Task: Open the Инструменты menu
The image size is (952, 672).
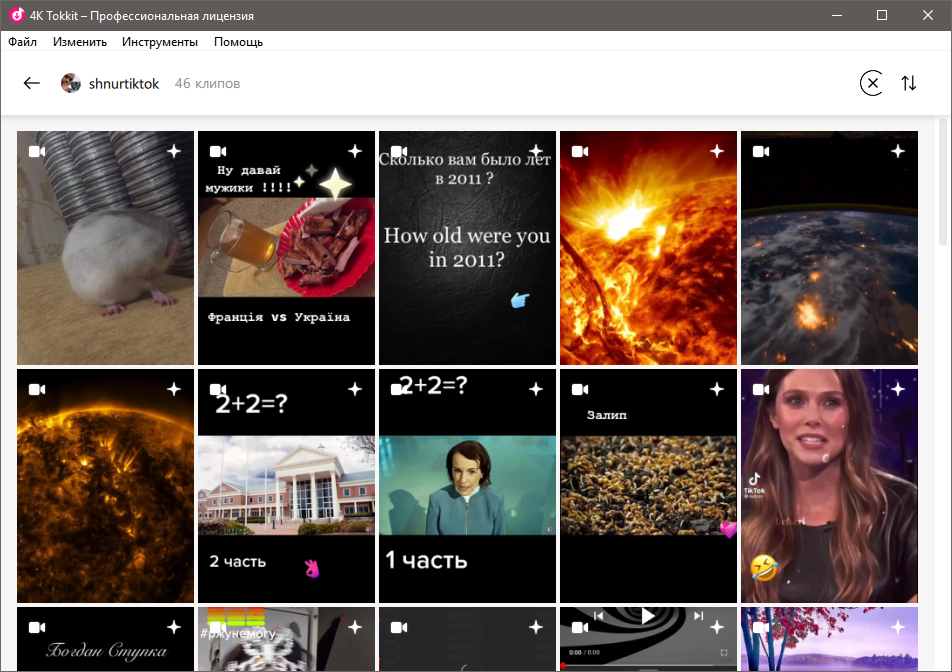Action: 160,42
